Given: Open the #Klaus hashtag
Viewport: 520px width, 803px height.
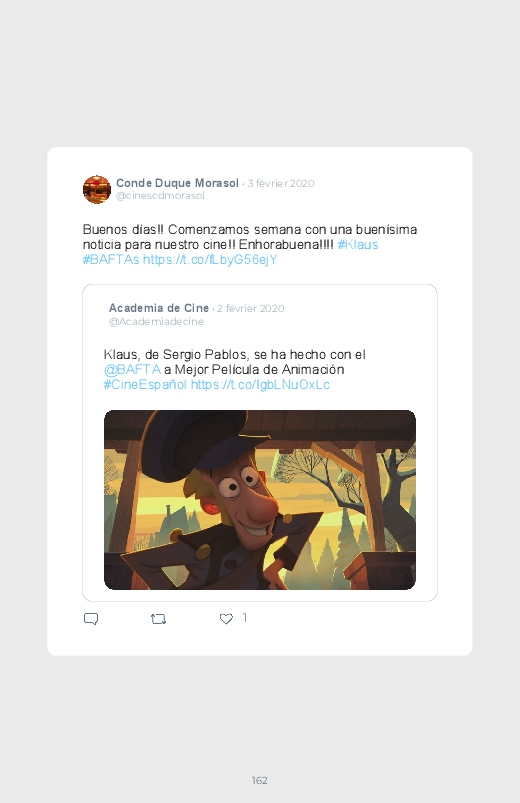Looking at the screenshot, I should tap(358, 244).
